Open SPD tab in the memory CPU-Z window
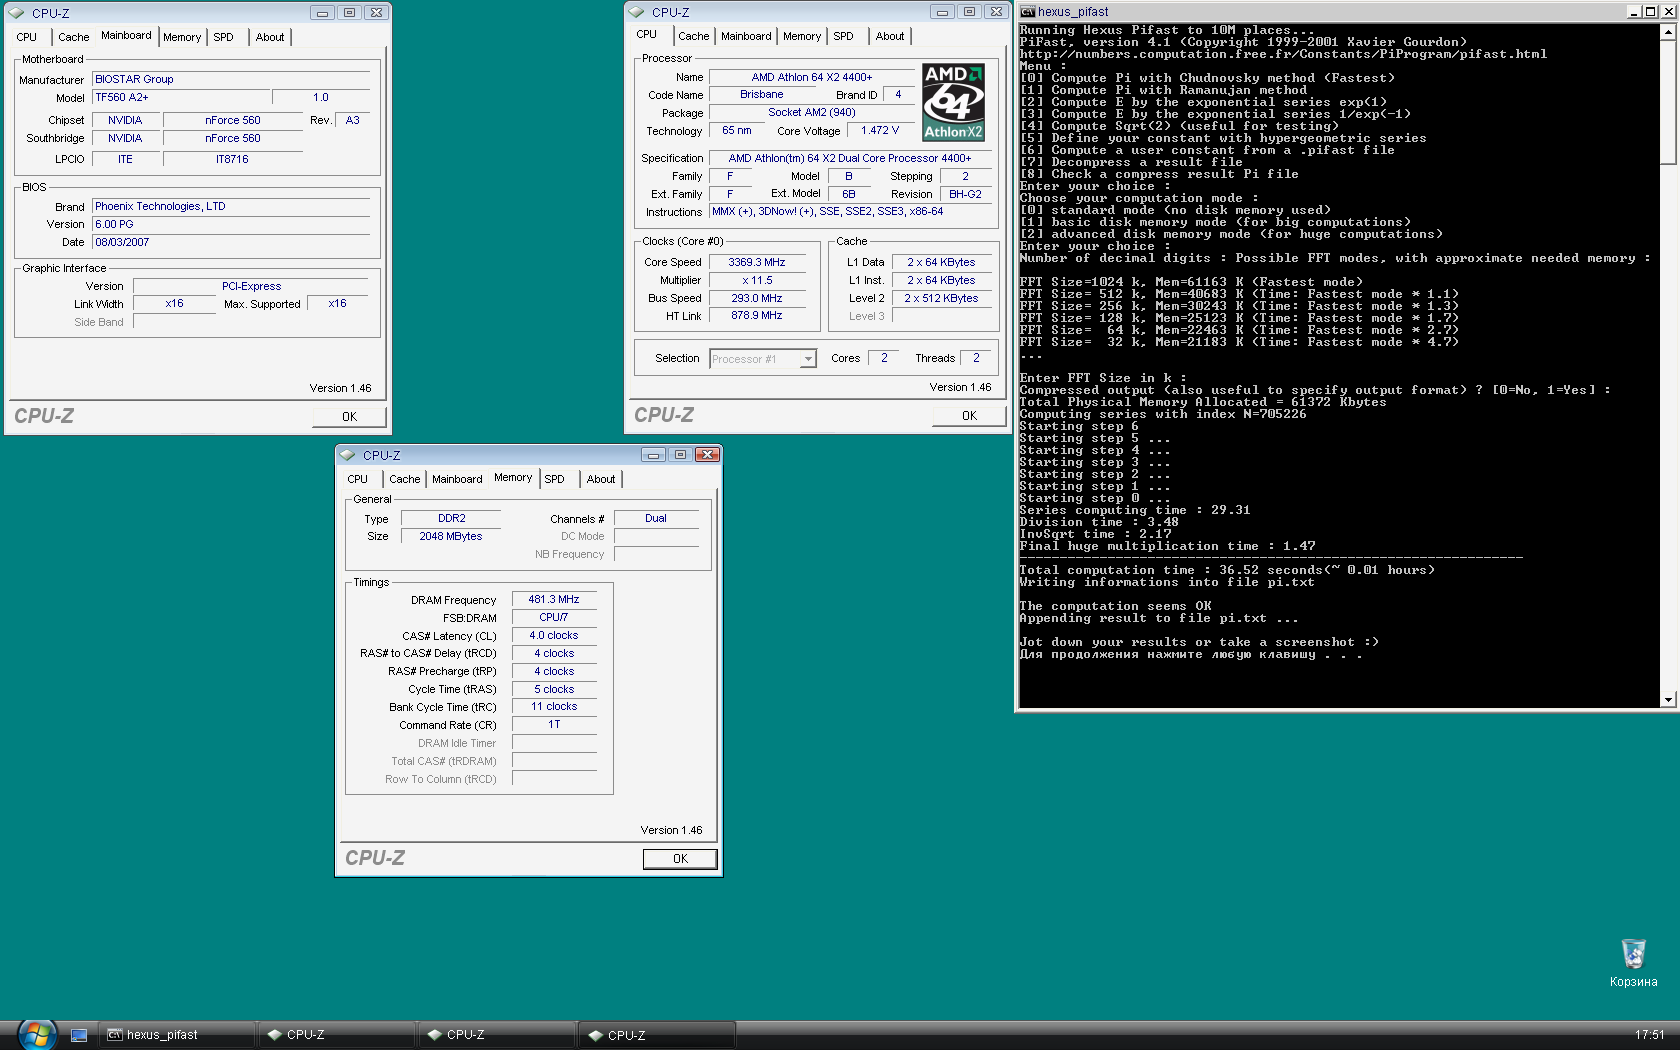 [555, 479]
